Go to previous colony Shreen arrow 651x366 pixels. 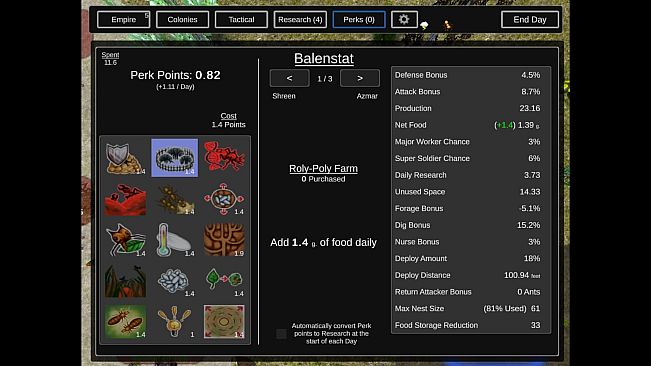pos(289,78)
